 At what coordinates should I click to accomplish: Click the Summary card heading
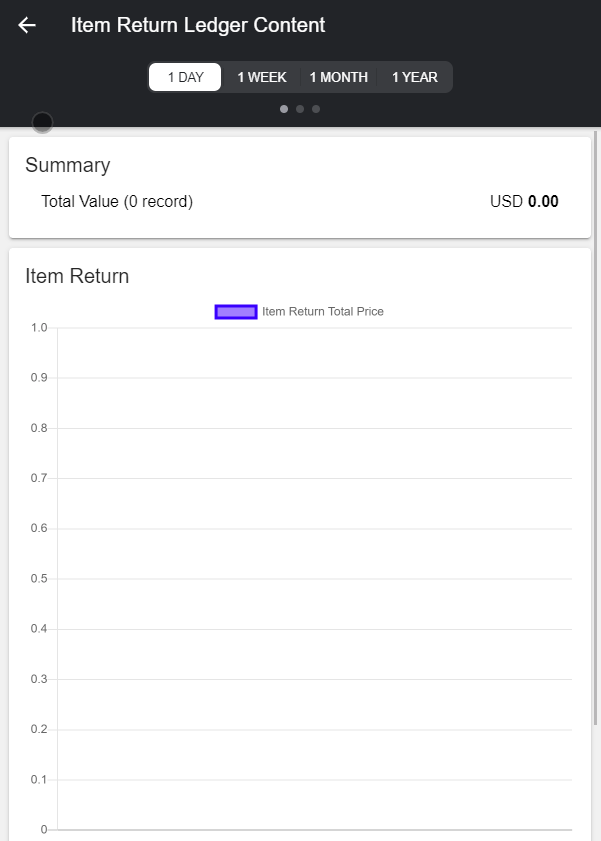tap(68, 166)
